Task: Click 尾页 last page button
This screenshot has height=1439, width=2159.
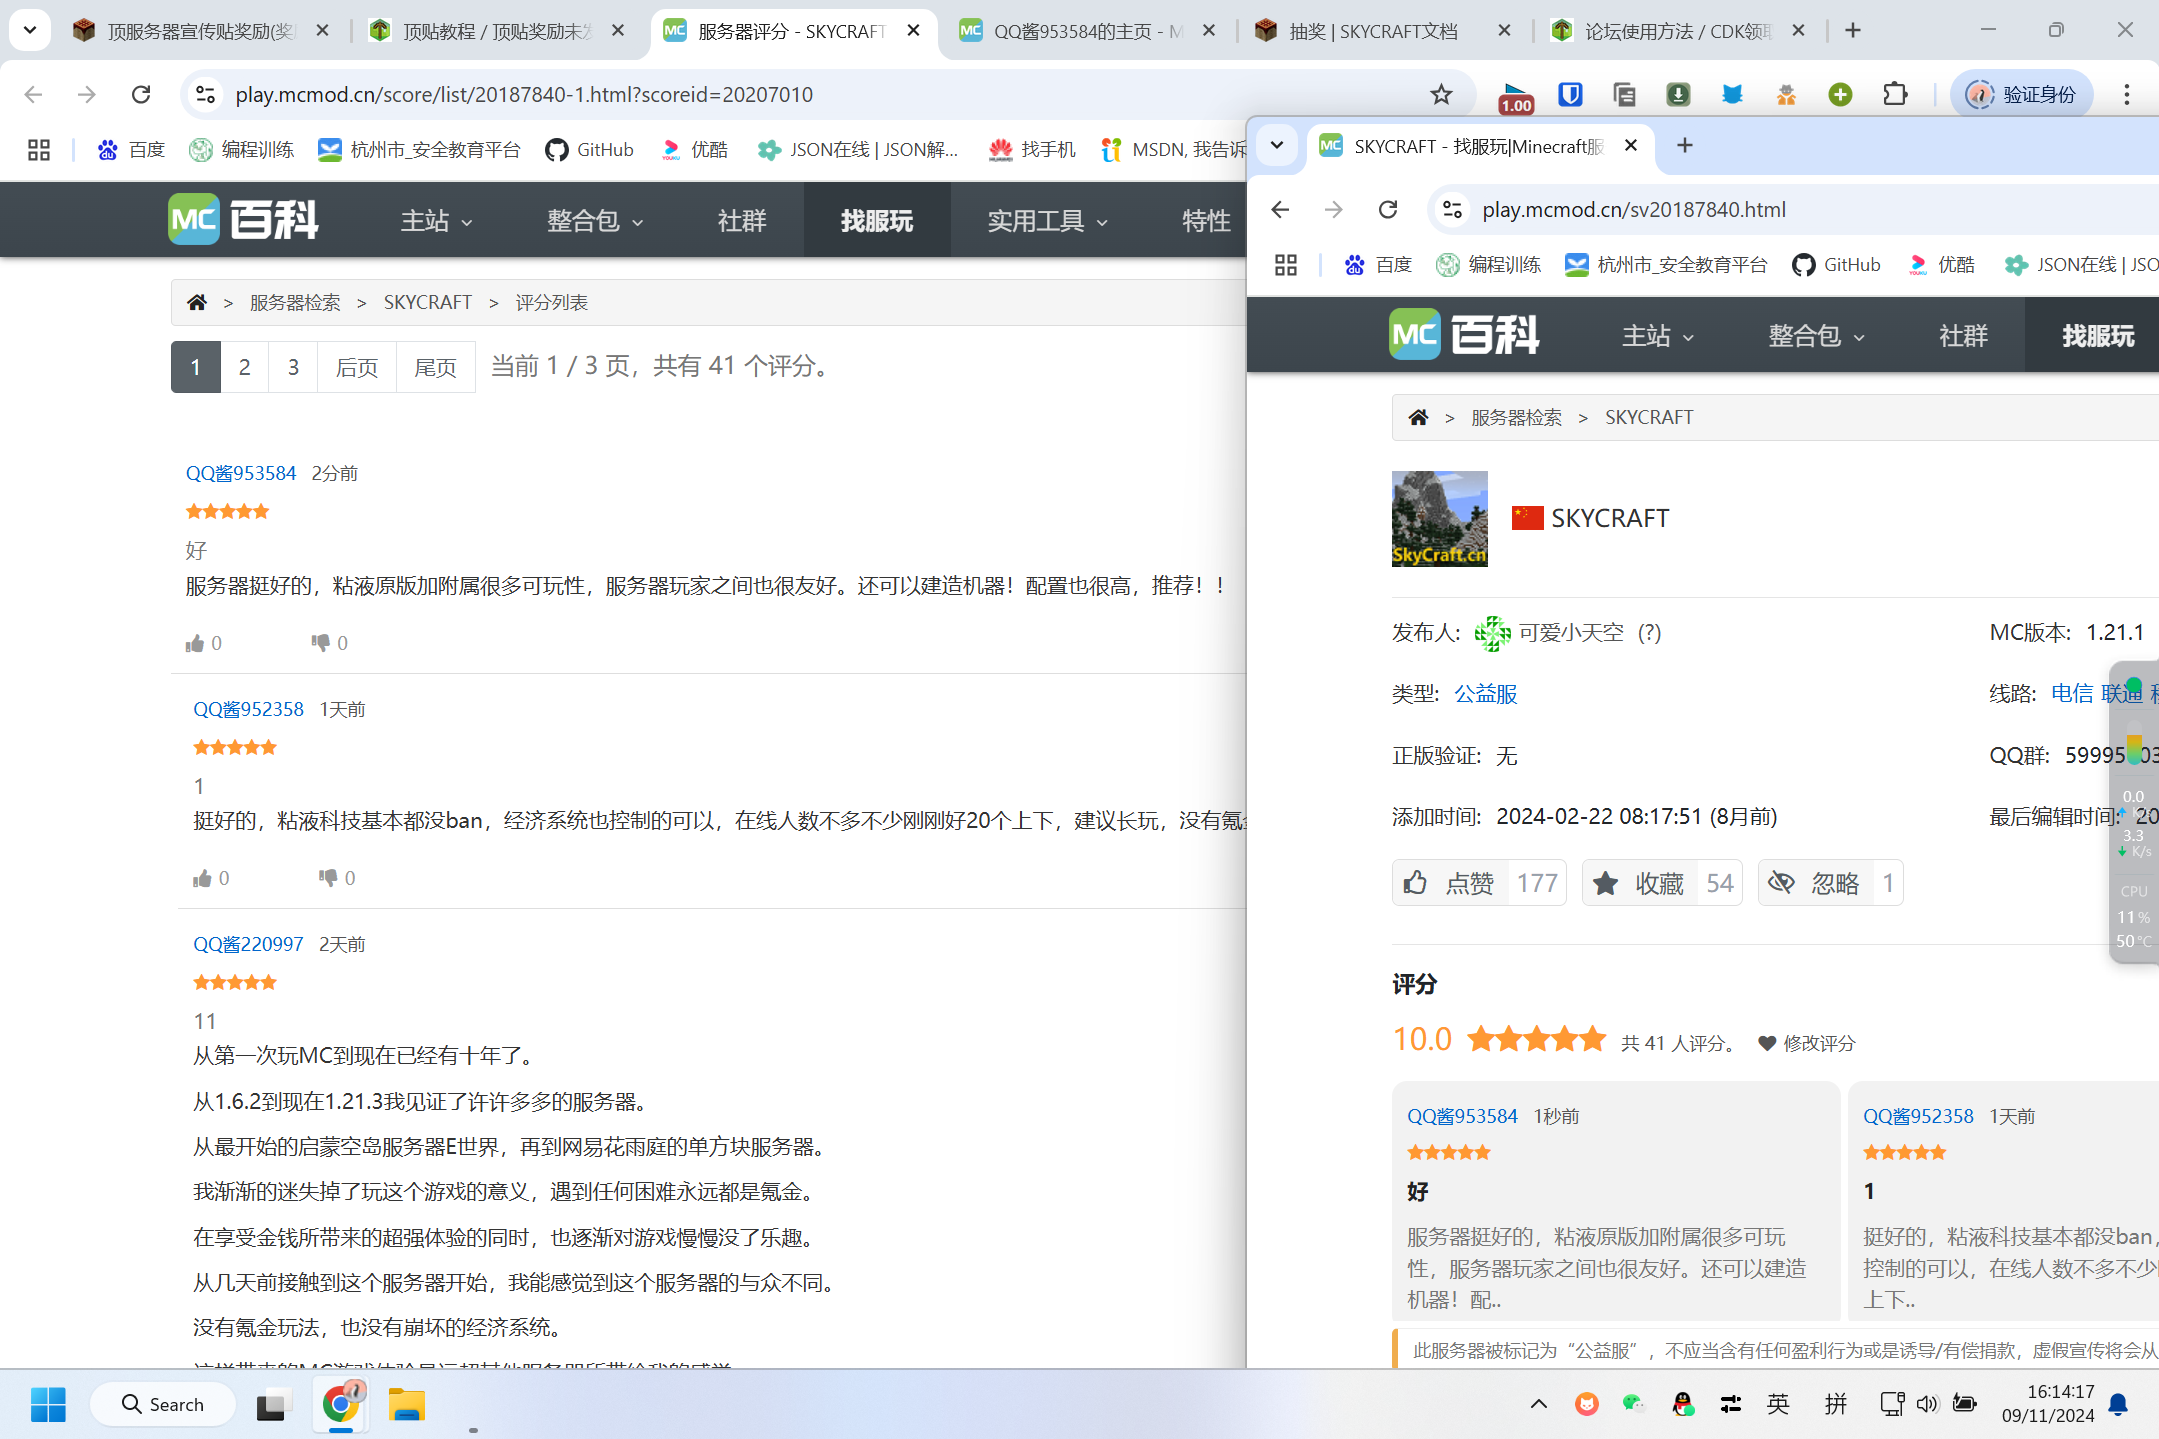Action: point(435,367)
